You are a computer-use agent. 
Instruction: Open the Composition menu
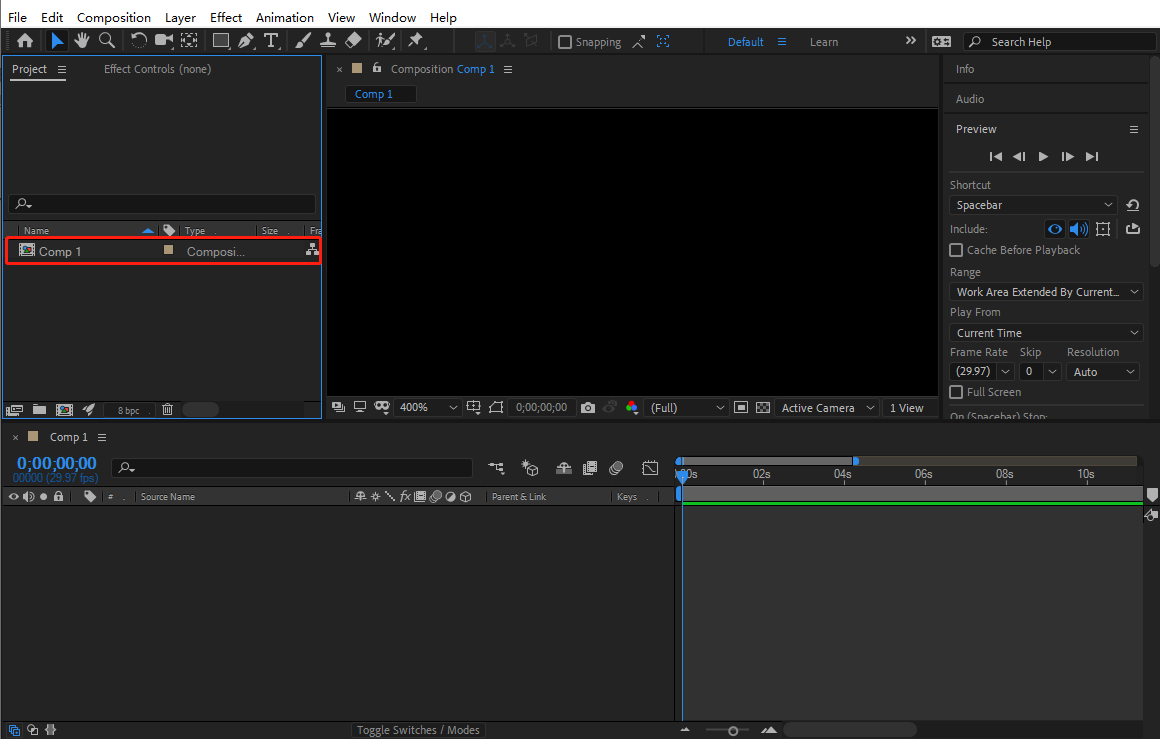[x=114, y=17]
